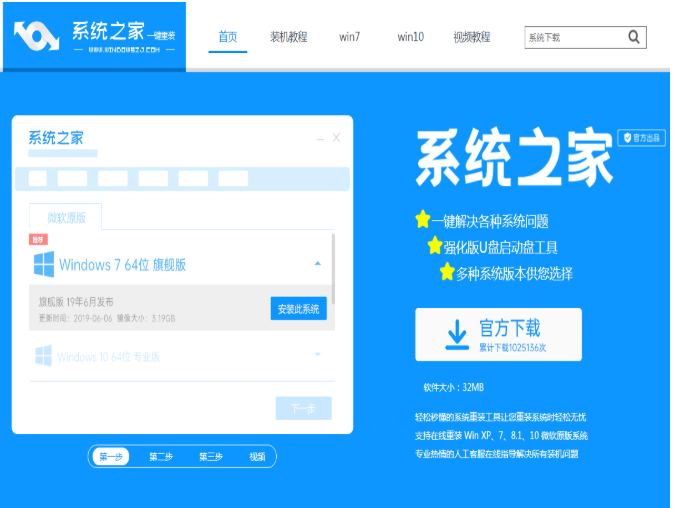Viewport: 676px width, 508px height.
Task: Click the text 更新时间: 2019-06-06
Action: (75, 318)
